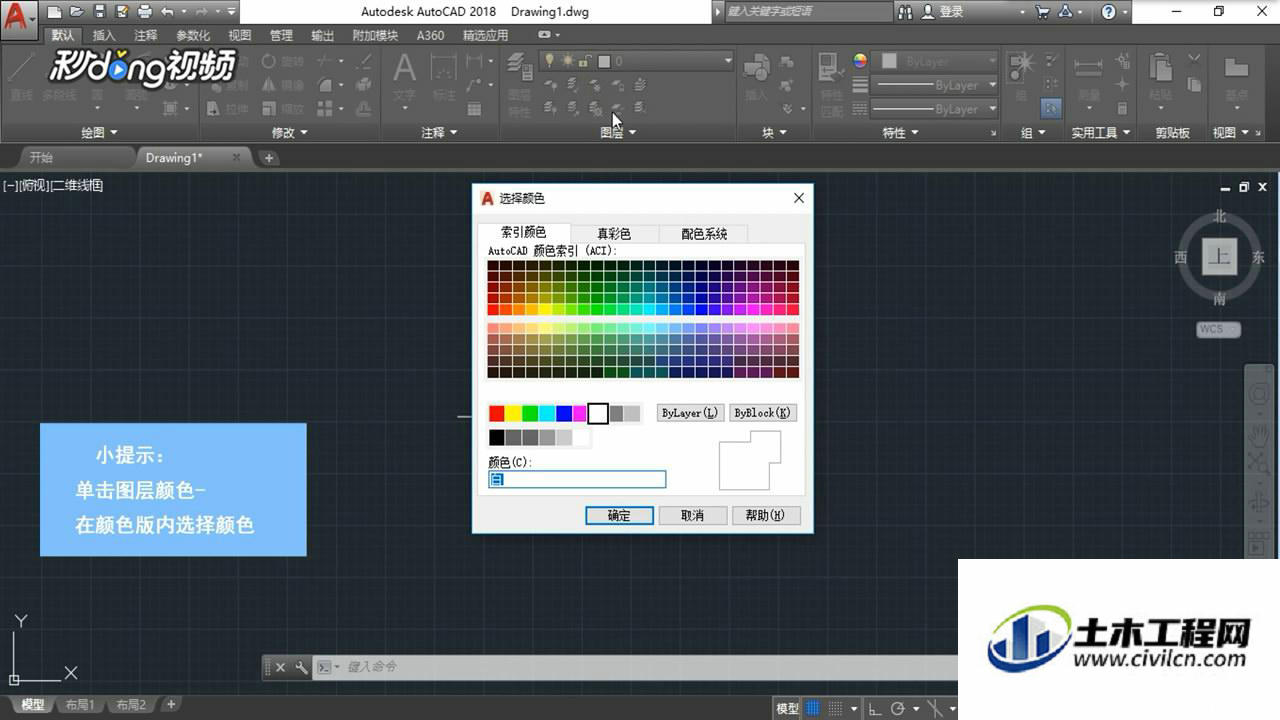Click the Pan hand icon in navigation bar

[1258, 434]
